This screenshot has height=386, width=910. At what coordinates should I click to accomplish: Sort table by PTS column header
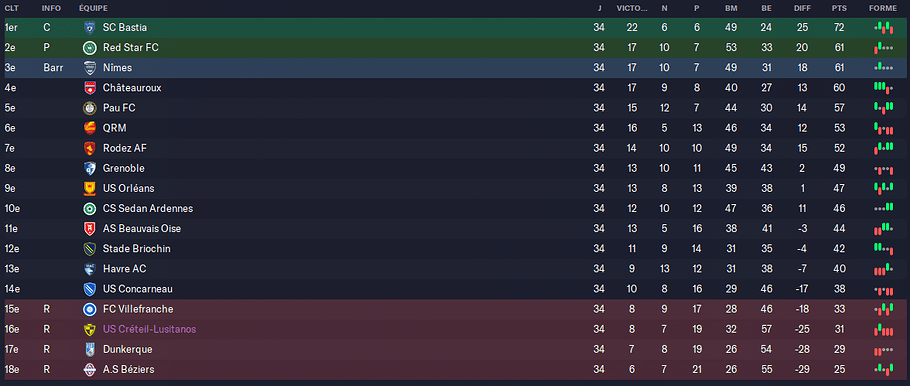coord(838,8)
